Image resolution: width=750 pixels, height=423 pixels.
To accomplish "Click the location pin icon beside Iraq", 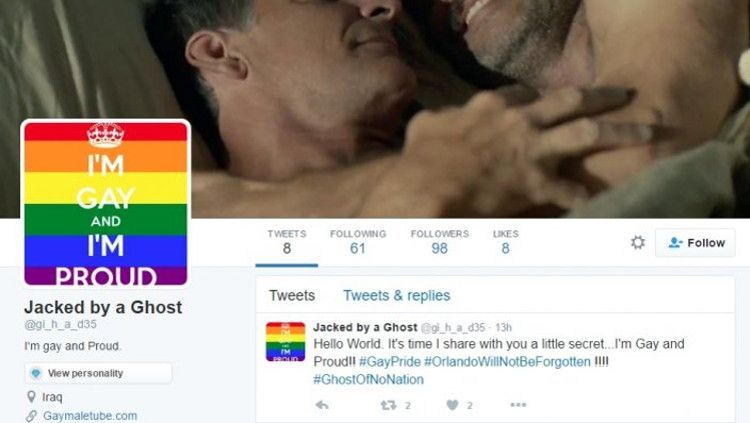I will click(x=31, y=397).
